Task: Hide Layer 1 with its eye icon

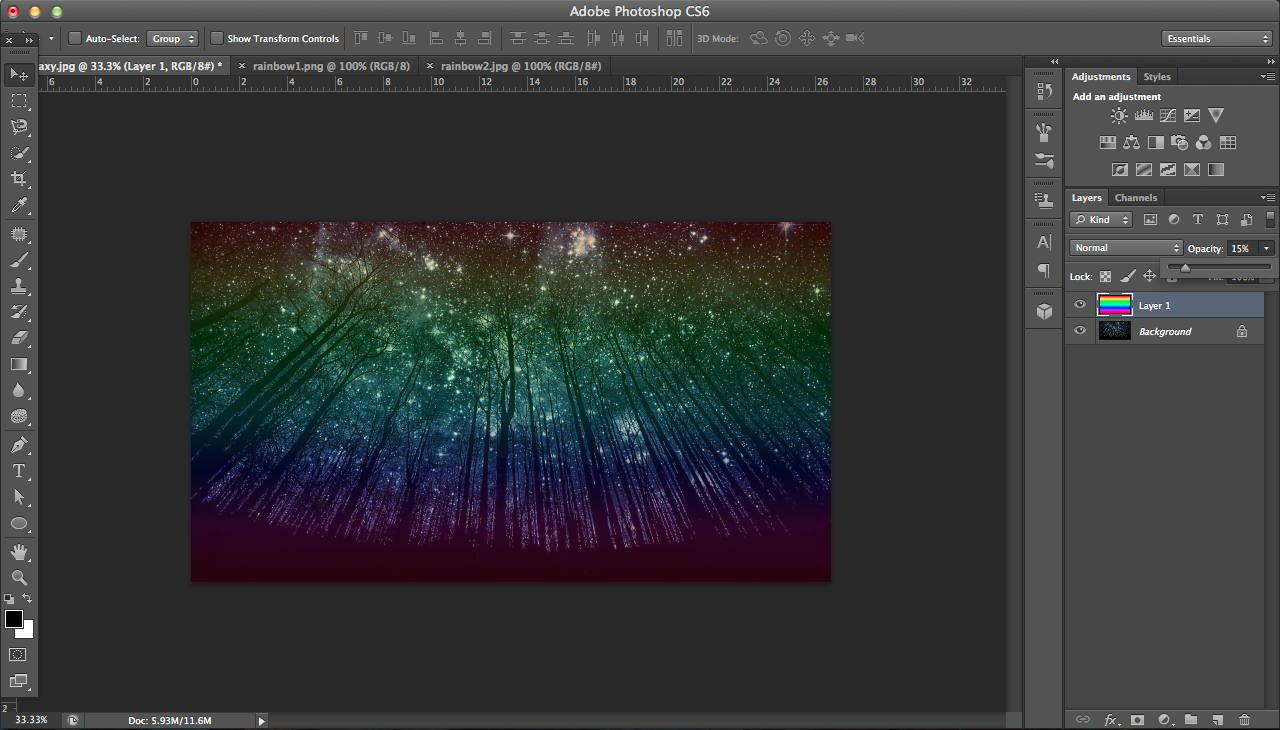Action: (1080, 305)
